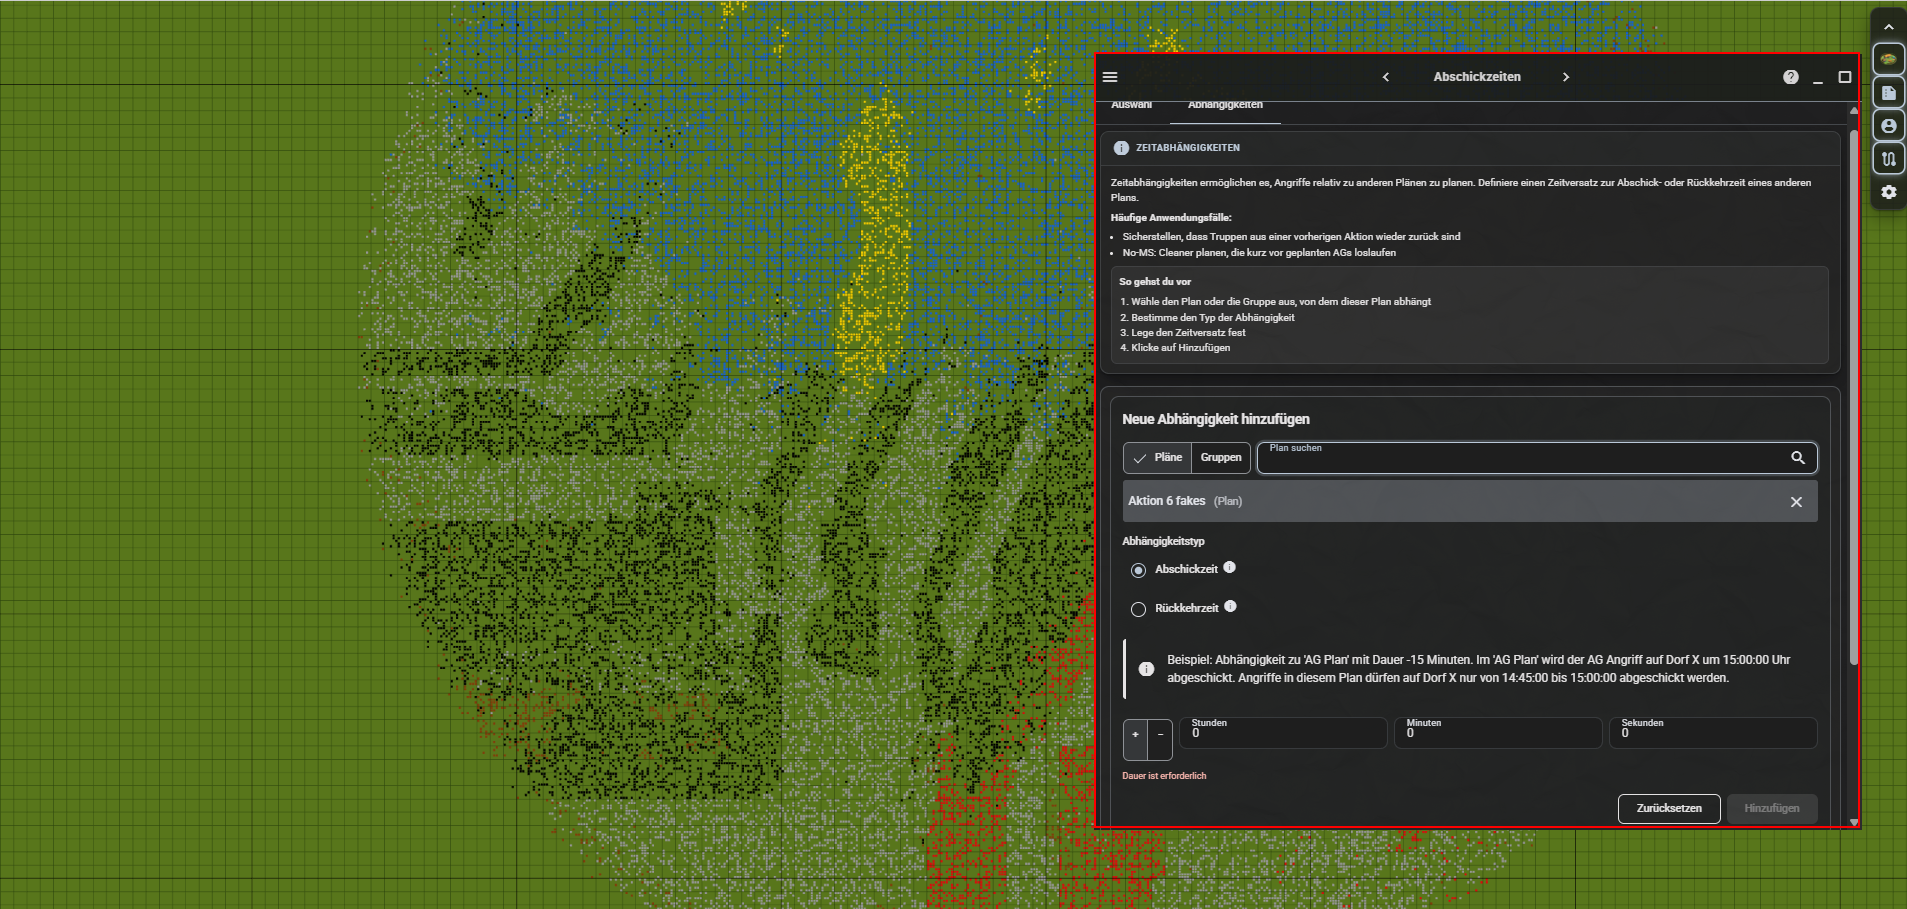Image resolution: width=1907 pixels, height=909 pixels.
Task: Switch the filter toggle to Pläne
Action: (1158, 458)
